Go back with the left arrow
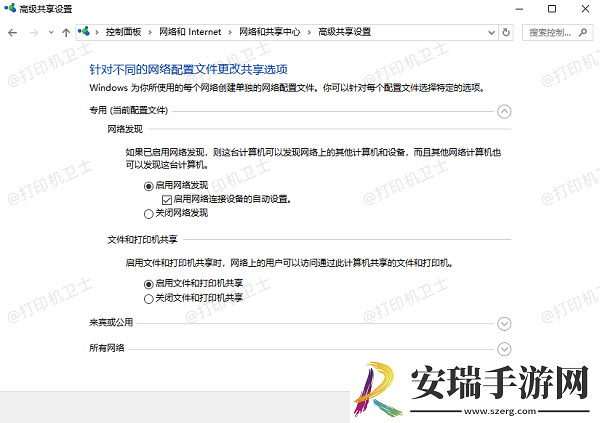 [x=13, y=33]
